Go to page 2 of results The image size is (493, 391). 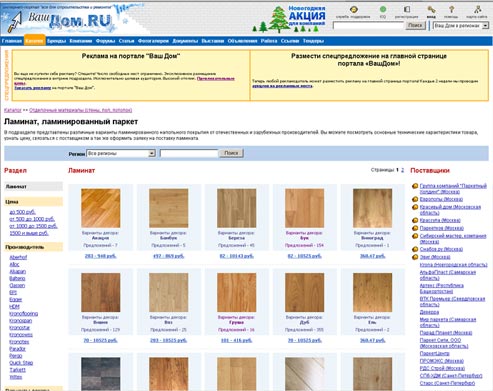[x=402, y=170]
